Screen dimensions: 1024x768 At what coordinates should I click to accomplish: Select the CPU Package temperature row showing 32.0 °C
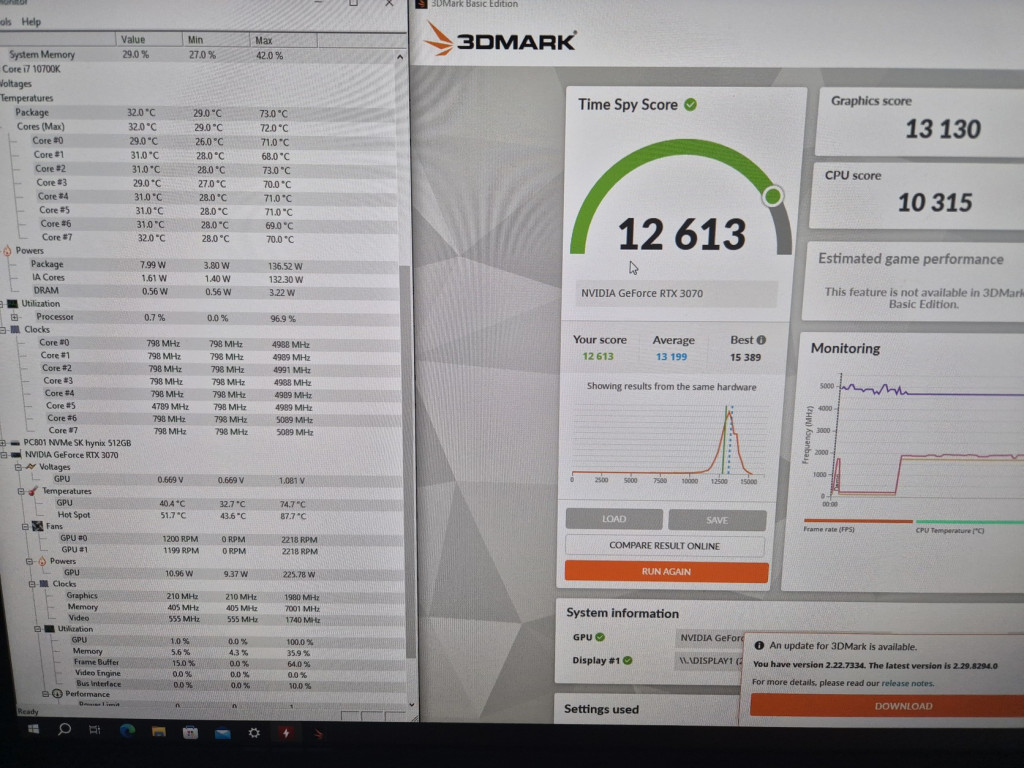tap(199, 113)
